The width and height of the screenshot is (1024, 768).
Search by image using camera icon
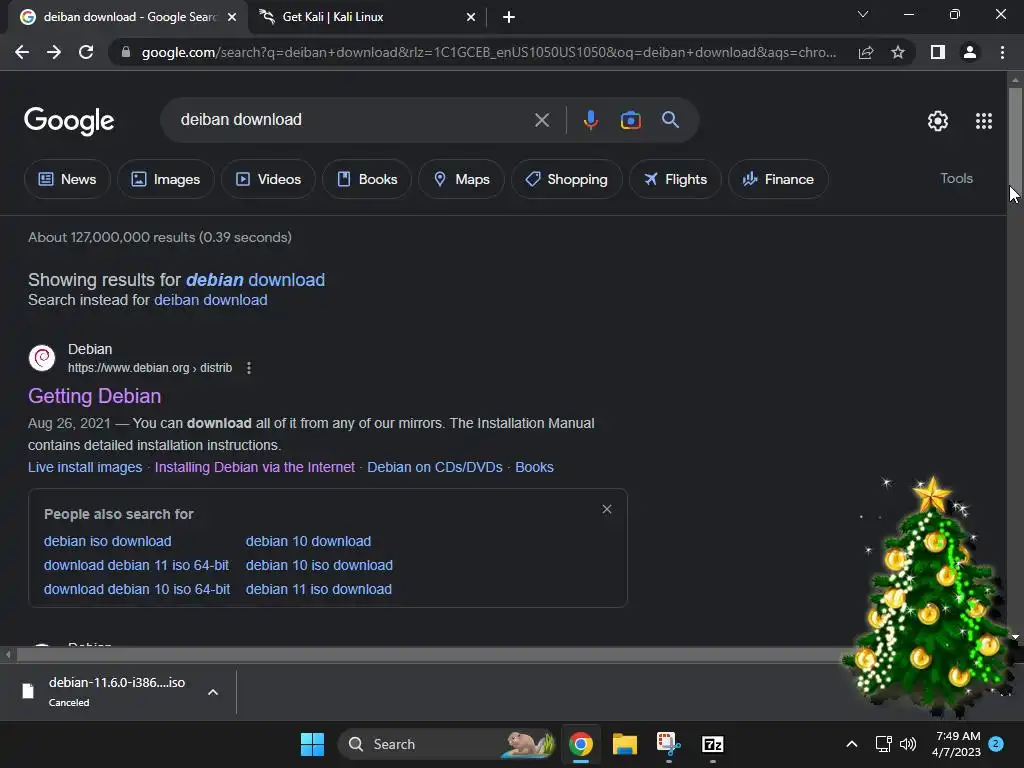[x=630, y=120]
